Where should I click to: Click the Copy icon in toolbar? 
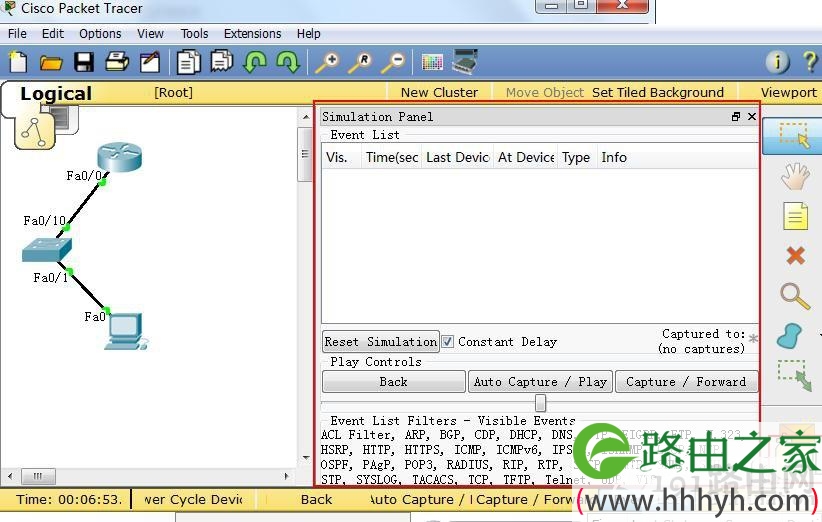click(x=188, y=62)
